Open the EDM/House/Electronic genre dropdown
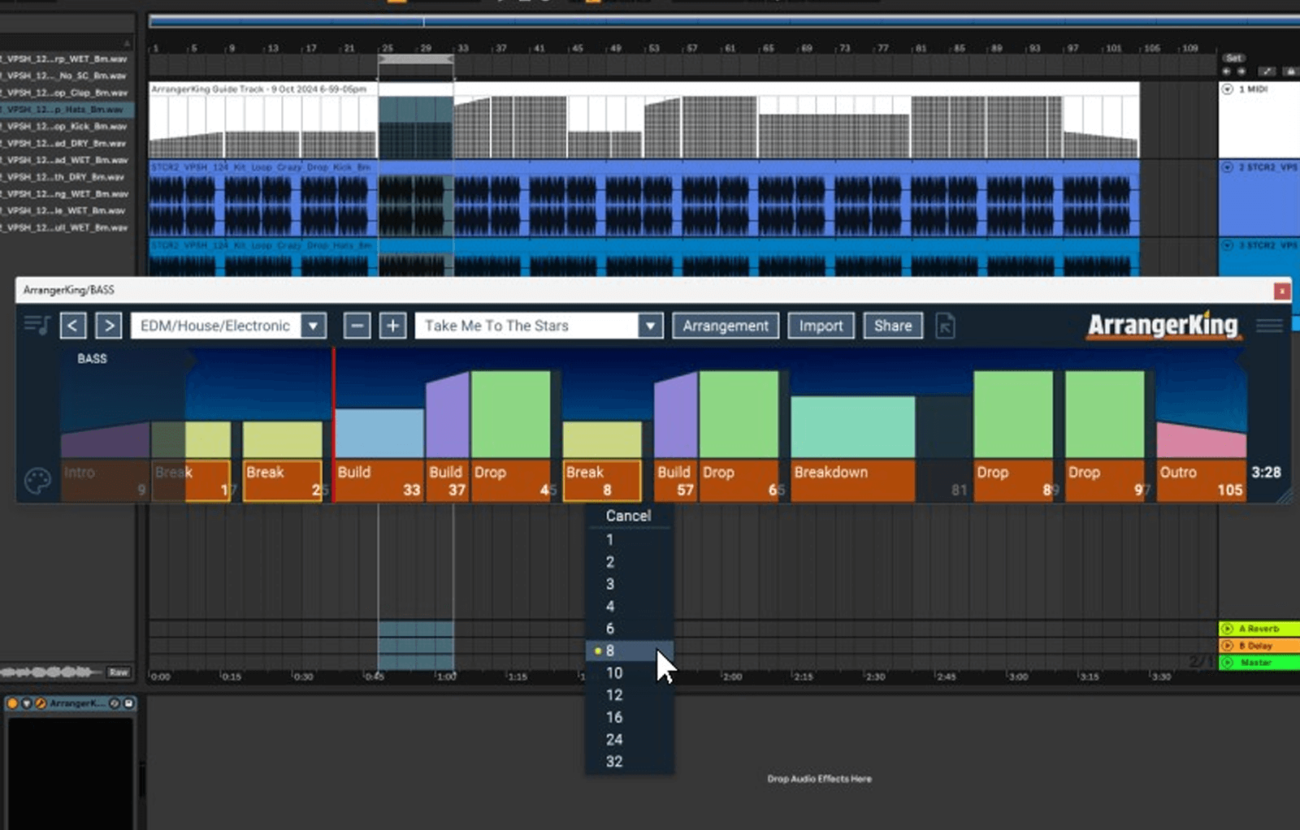This screenshot has width=1300, height=830. 313,326
